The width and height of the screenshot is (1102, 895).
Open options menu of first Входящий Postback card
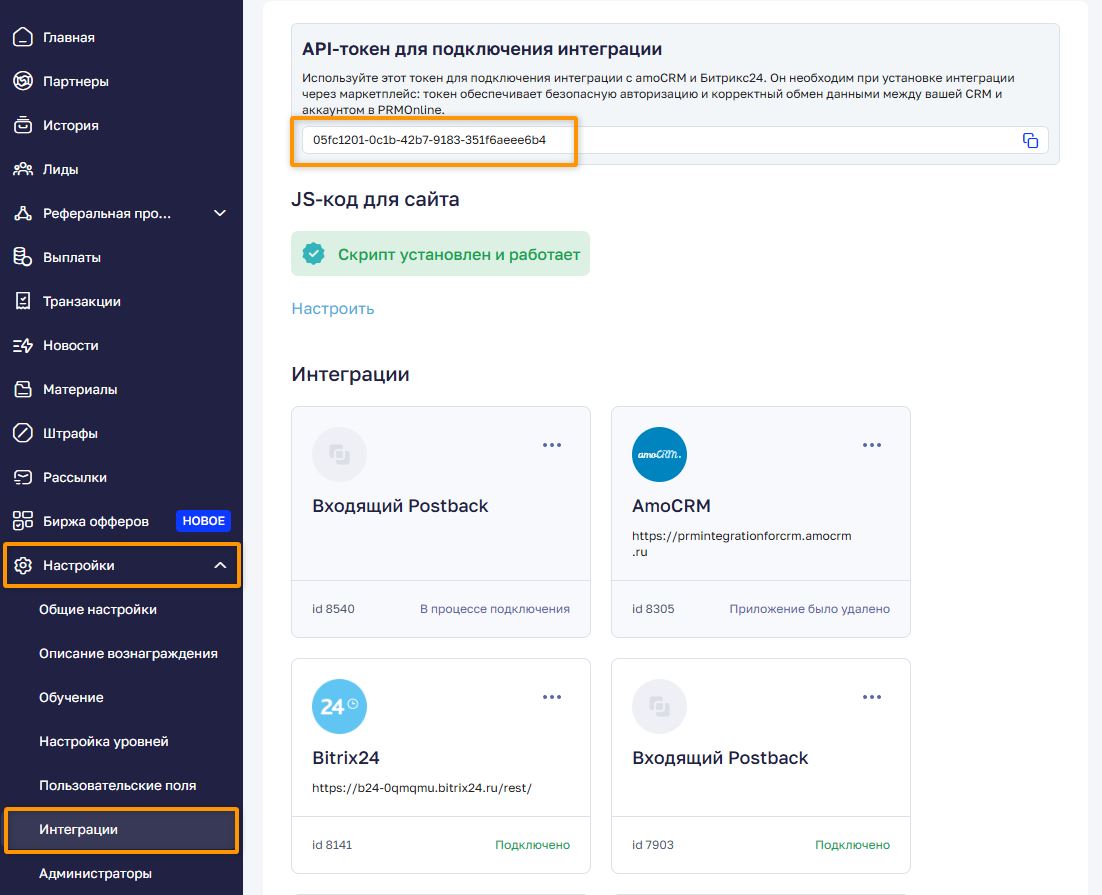(552, 445)
